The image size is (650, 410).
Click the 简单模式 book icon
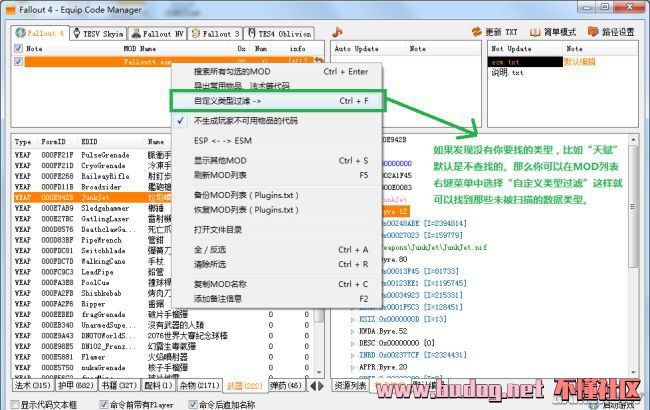[x=535, y=32]
